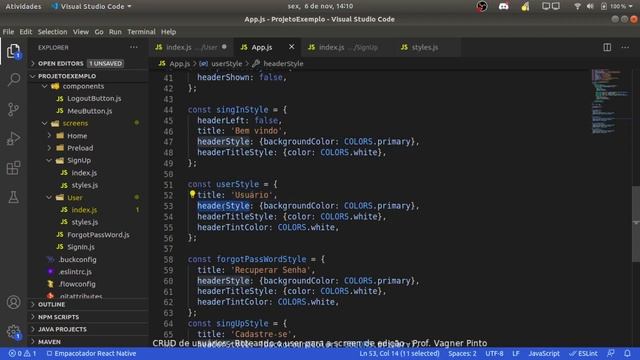Expand the Maven section
Viewport: 640px width, 360px height.
pyautogui.click(x=88, y=342)
